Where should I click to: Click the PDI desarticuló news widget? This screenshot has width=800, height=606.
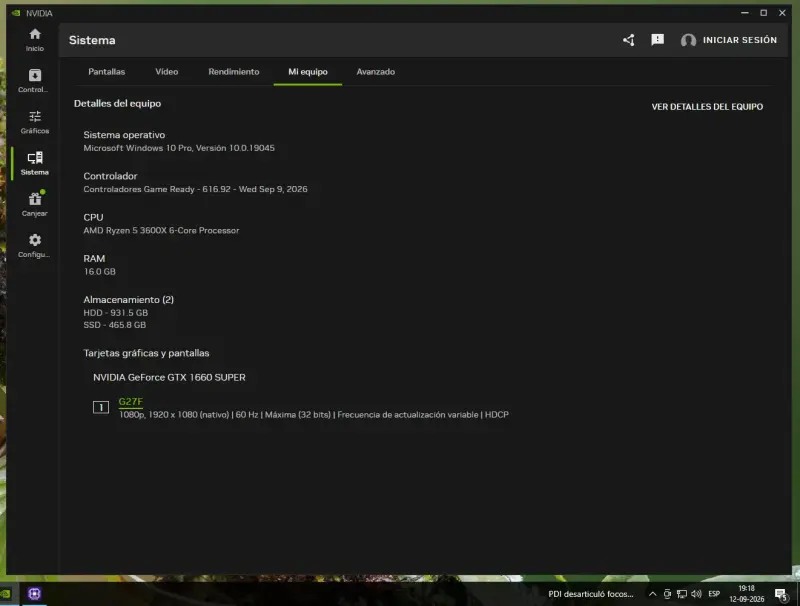click(591, 594)
